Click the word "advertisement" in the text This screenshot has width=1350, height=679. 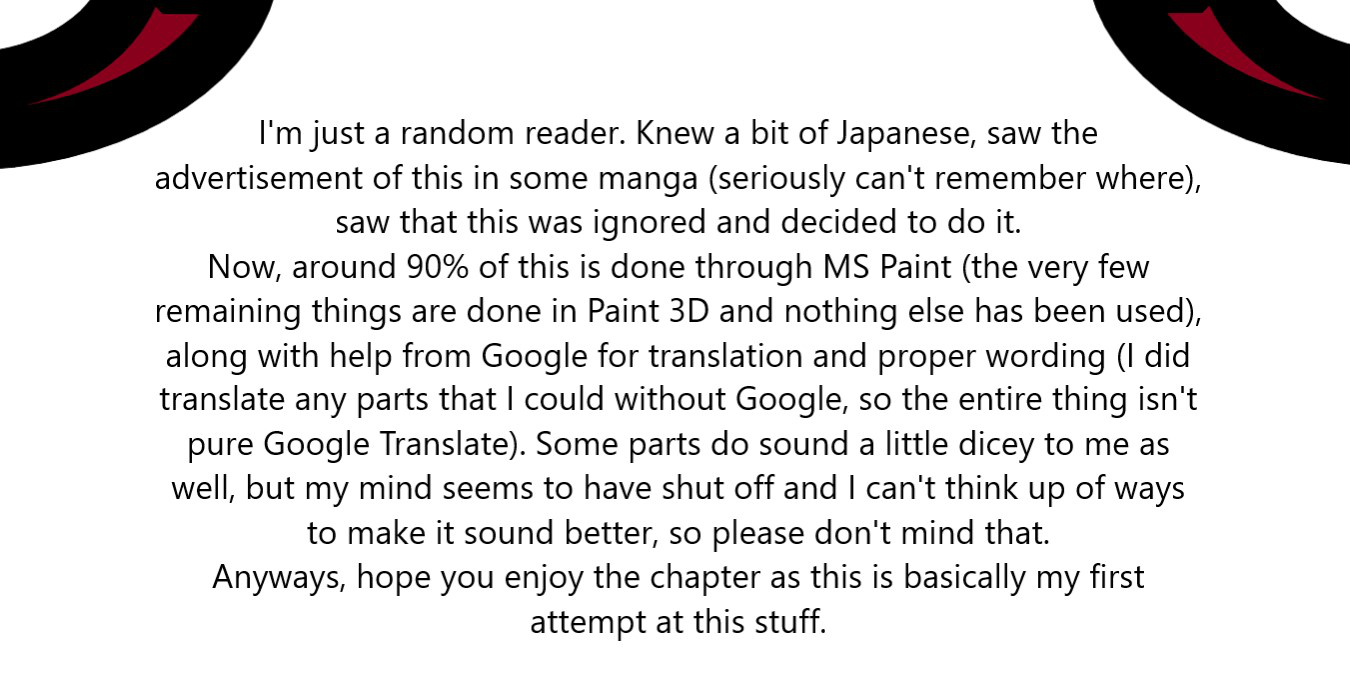(258, 178)
